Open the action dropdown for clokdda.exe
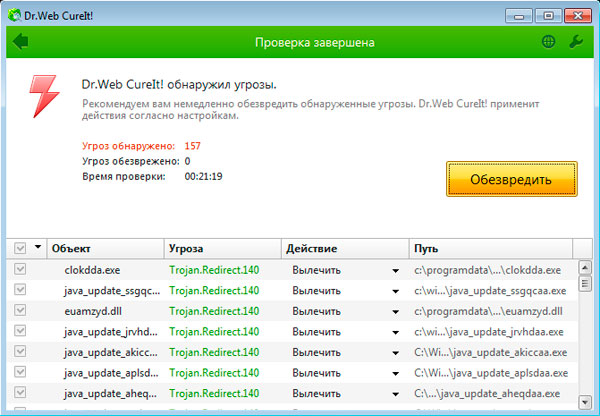This screenshot has height=416, width=600. [395, 270]
